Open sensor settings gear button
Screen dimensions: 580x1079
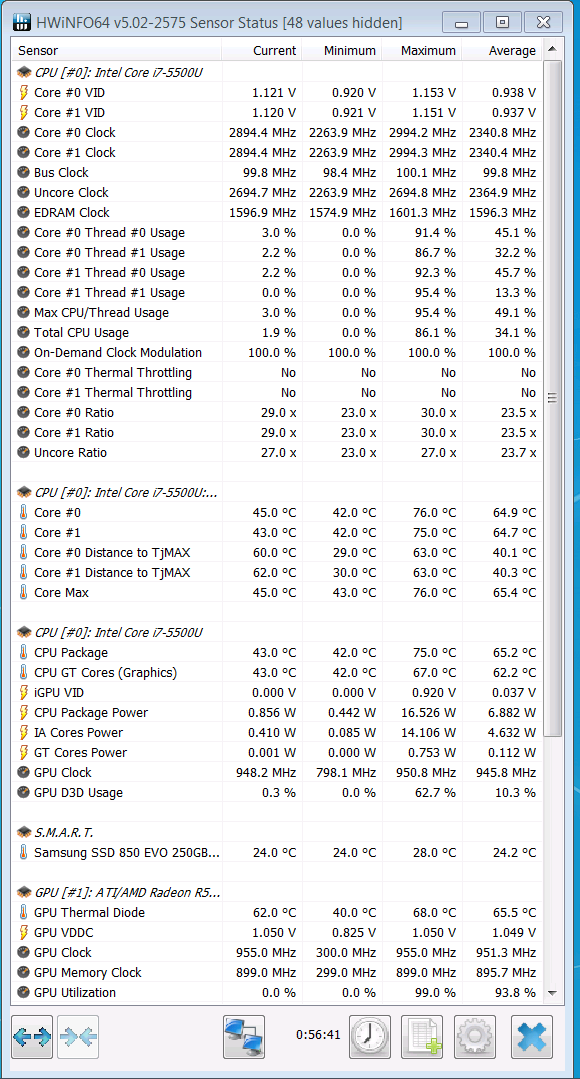click(x=474, y=1037)
